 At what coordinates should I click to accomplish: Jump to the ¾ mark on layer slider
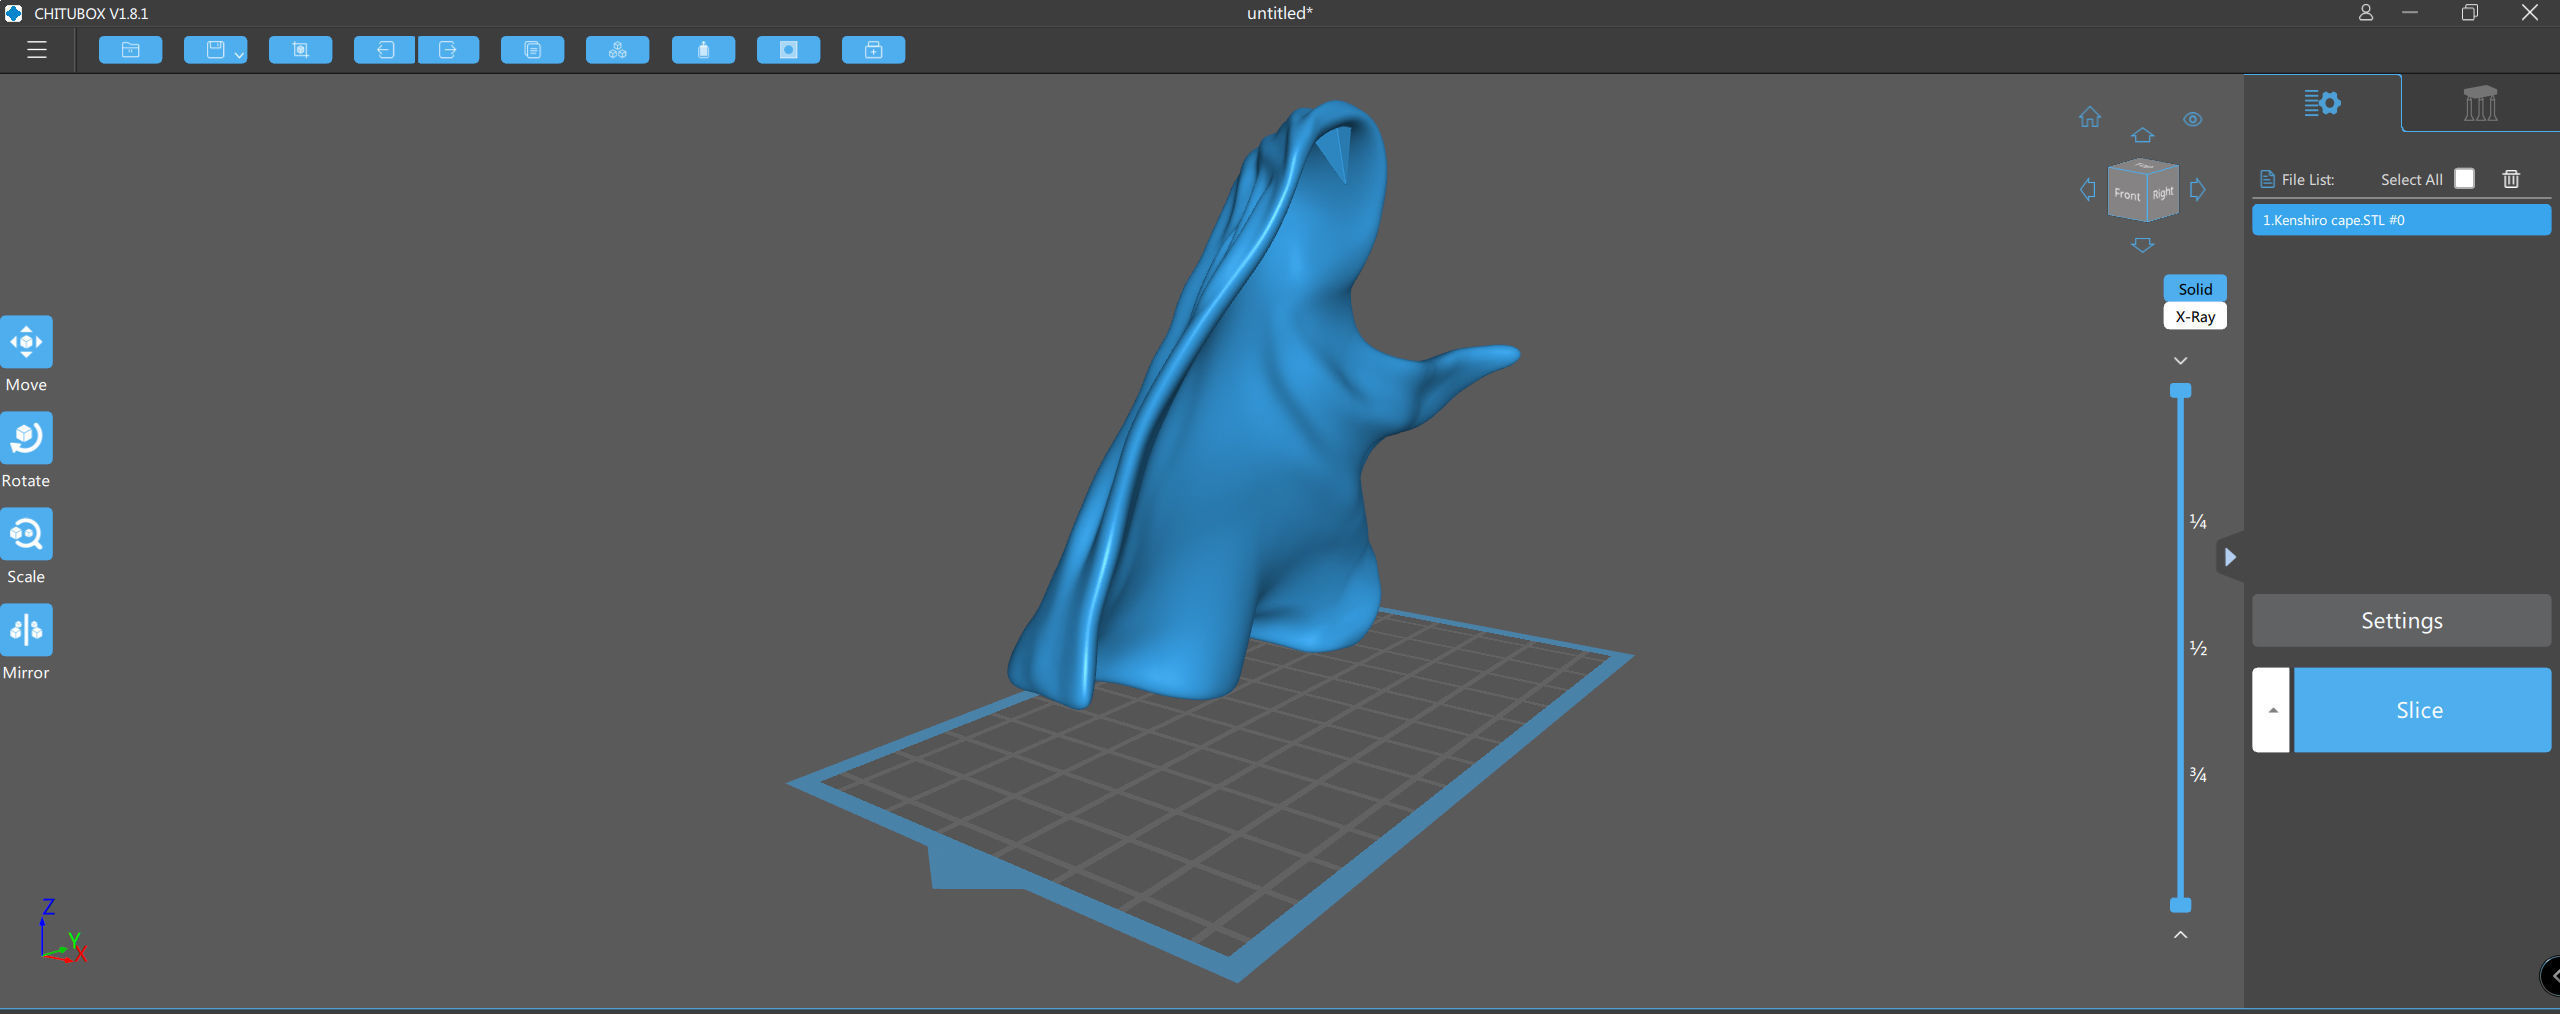(x=2198, y=774)
